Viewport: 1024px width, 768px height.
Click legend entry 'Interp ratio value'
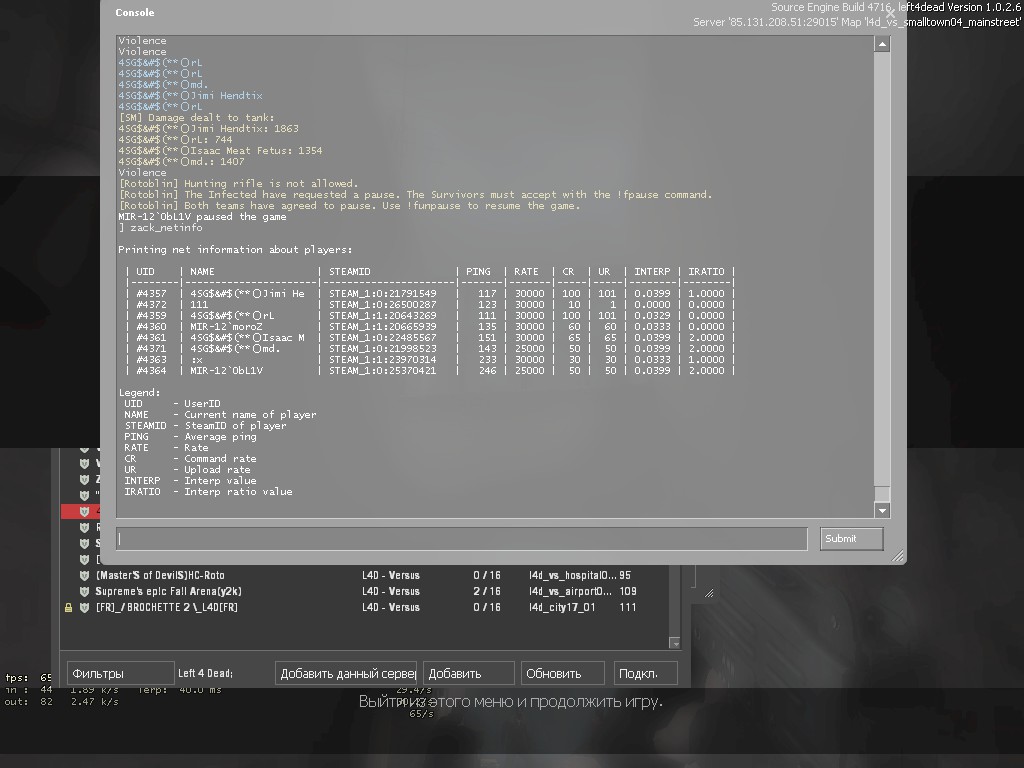[238, 492]
